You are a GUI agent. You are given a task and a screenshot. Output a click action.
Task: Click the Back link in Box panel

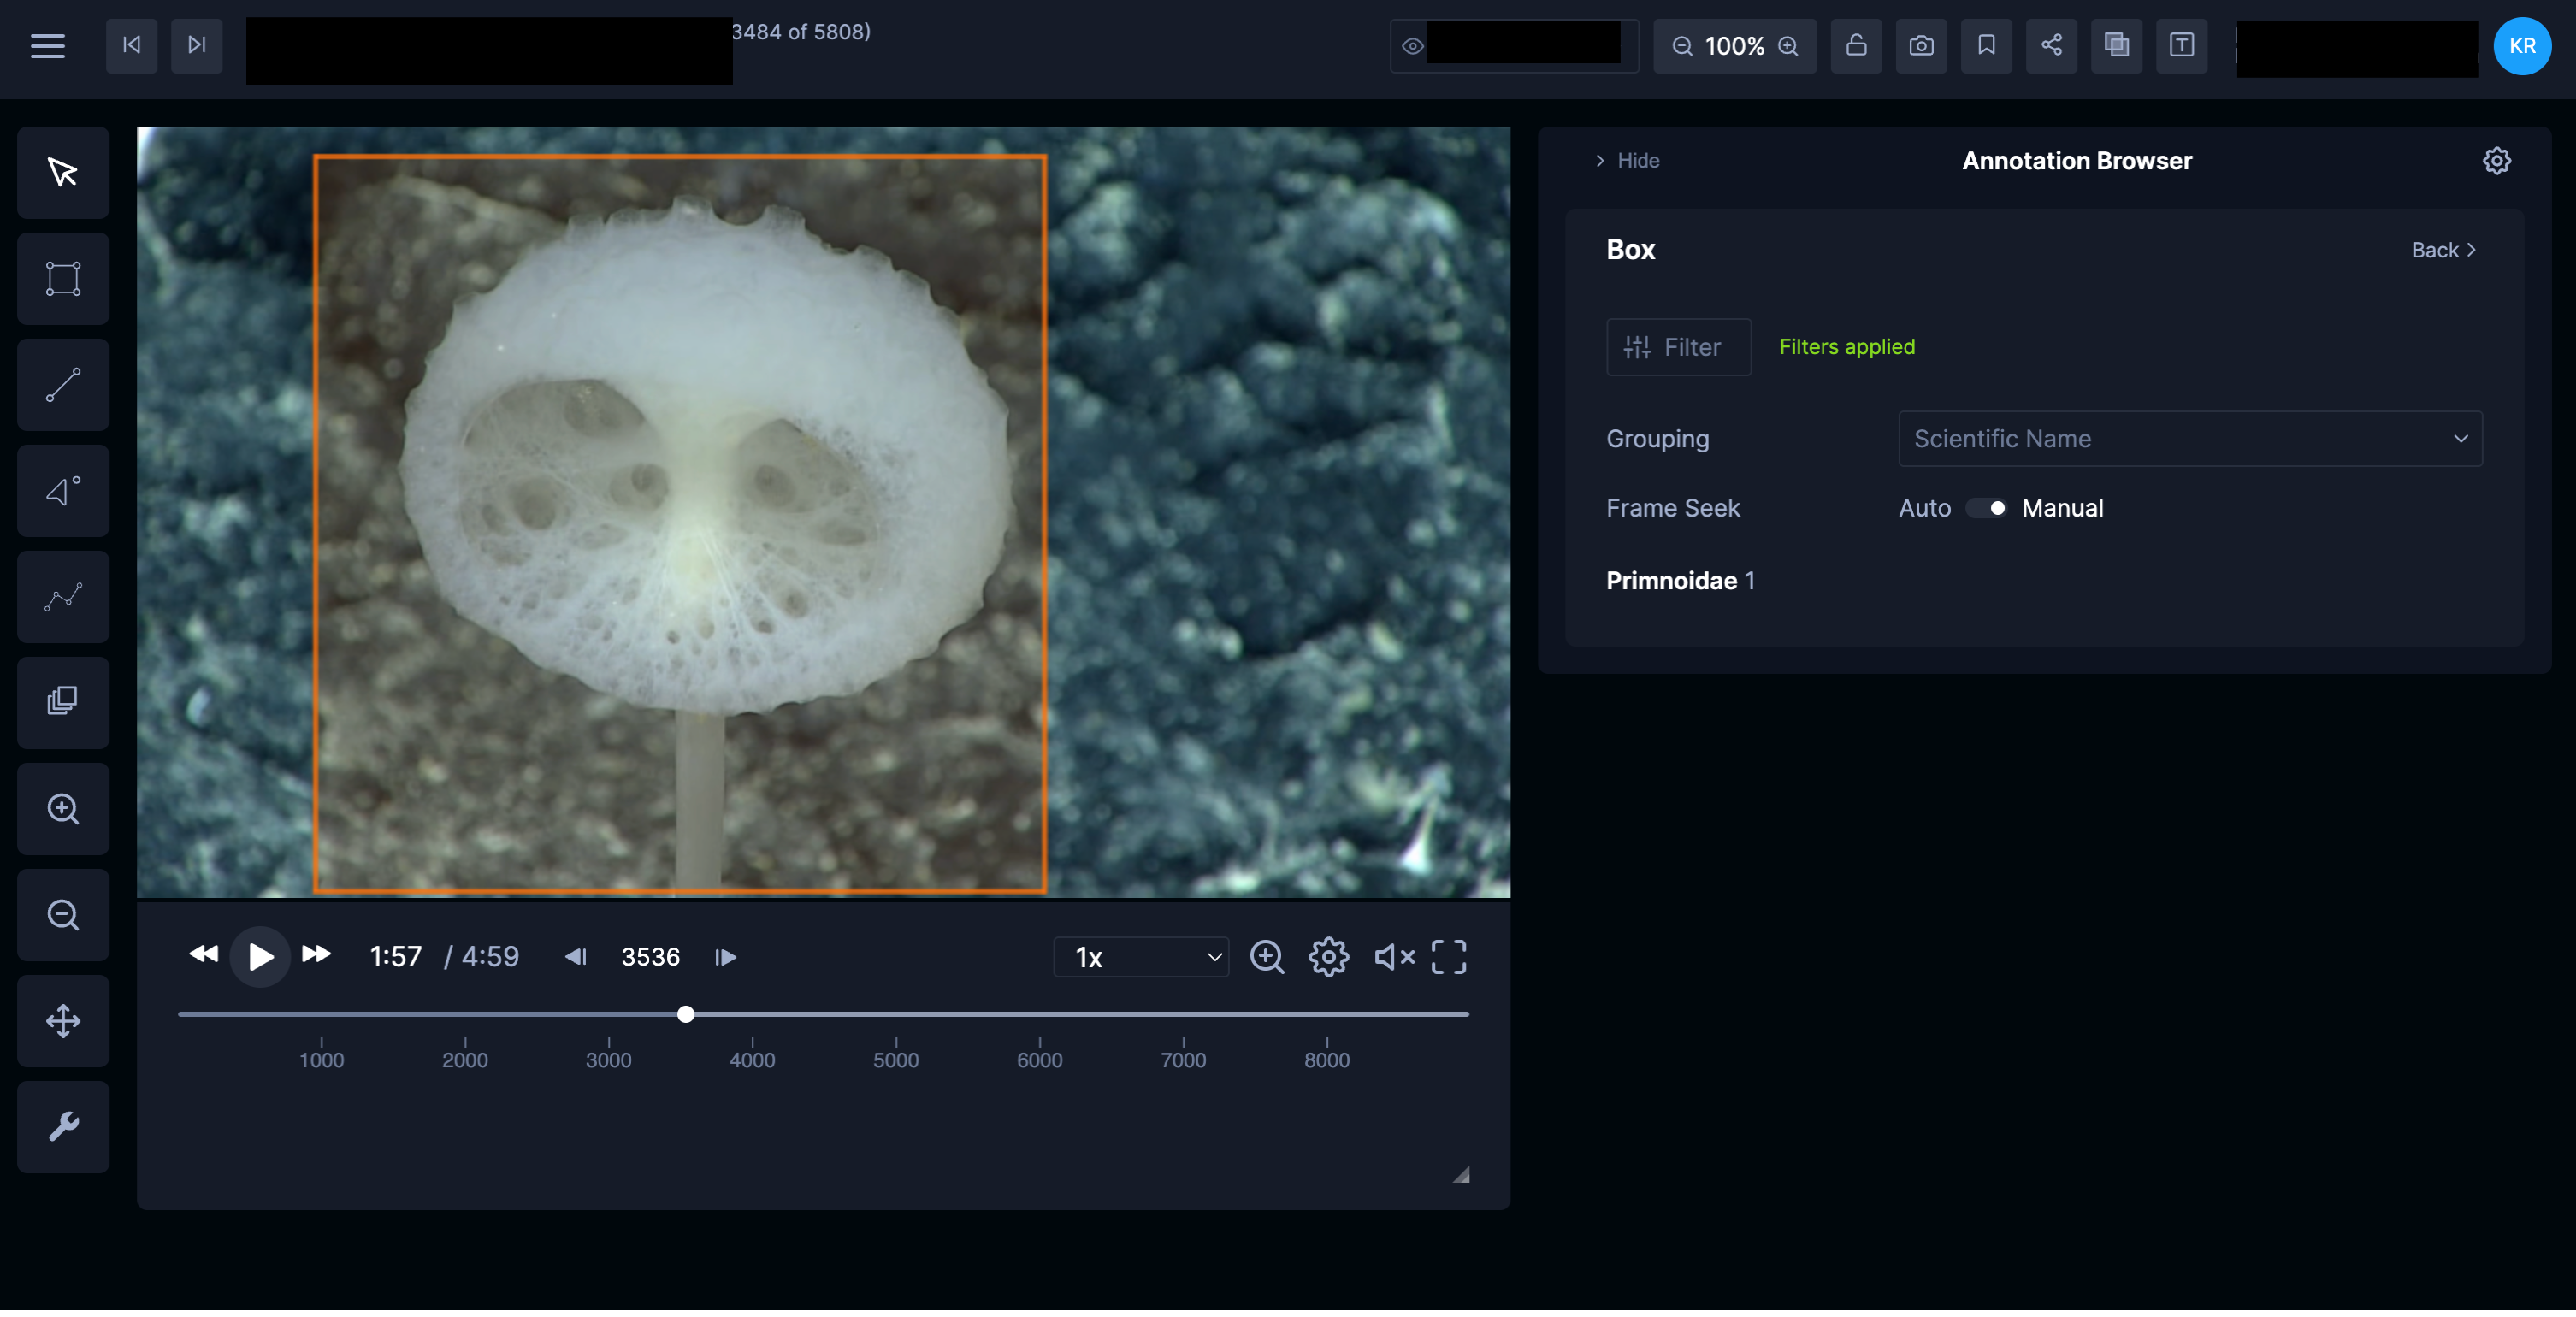point(2442,250)
